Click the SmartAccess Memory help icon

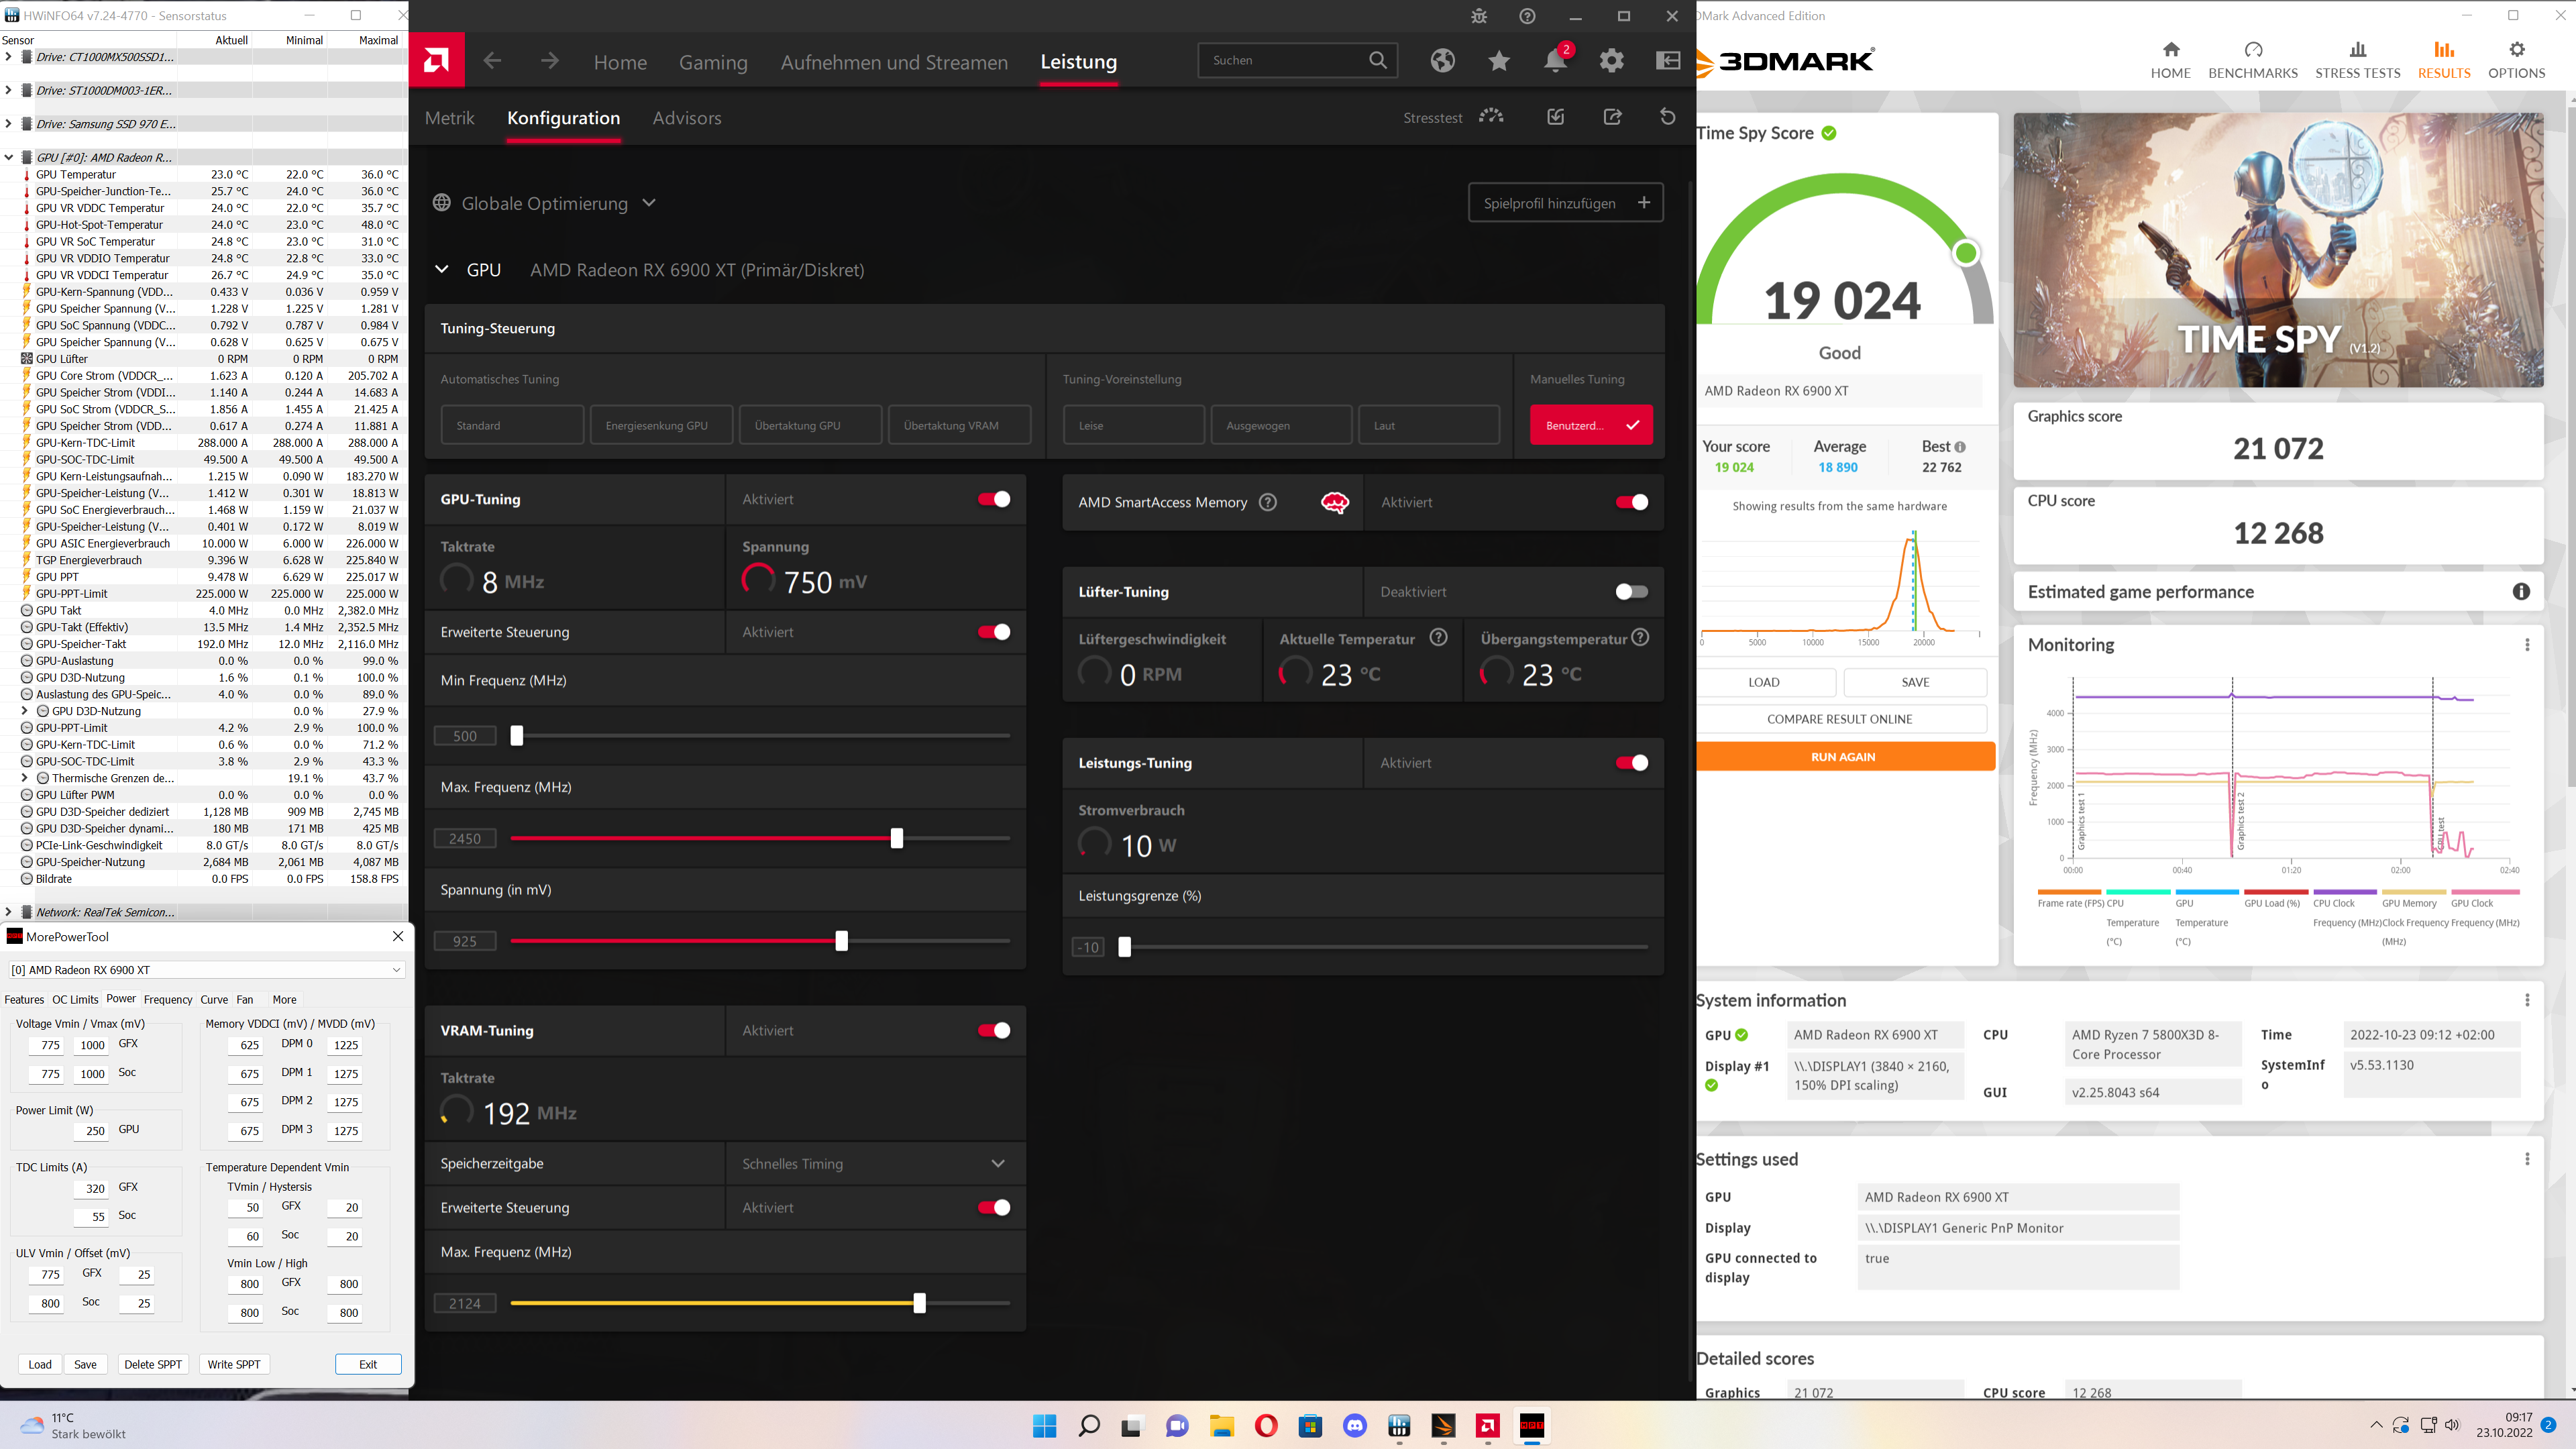1267,502
